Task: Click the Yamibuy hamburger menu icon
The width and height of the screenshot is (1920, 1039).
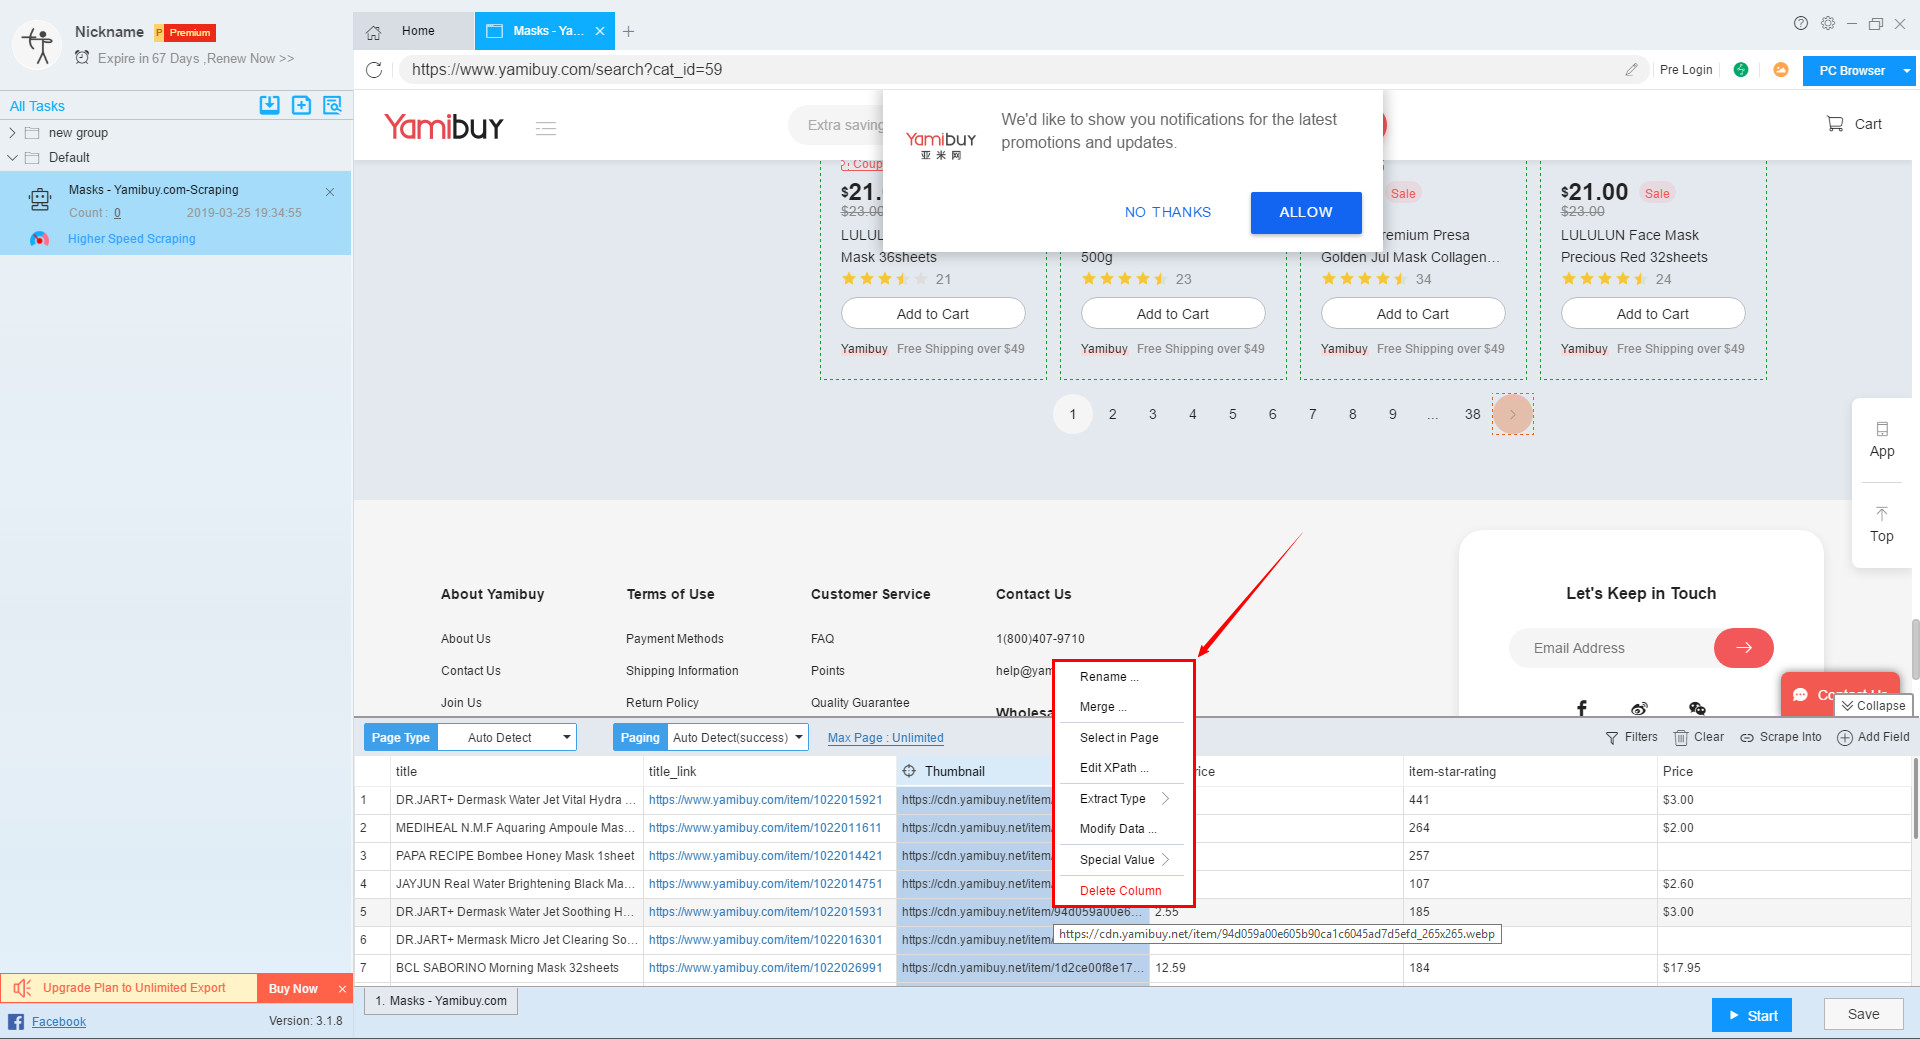Action: click(x=546, y=128)
